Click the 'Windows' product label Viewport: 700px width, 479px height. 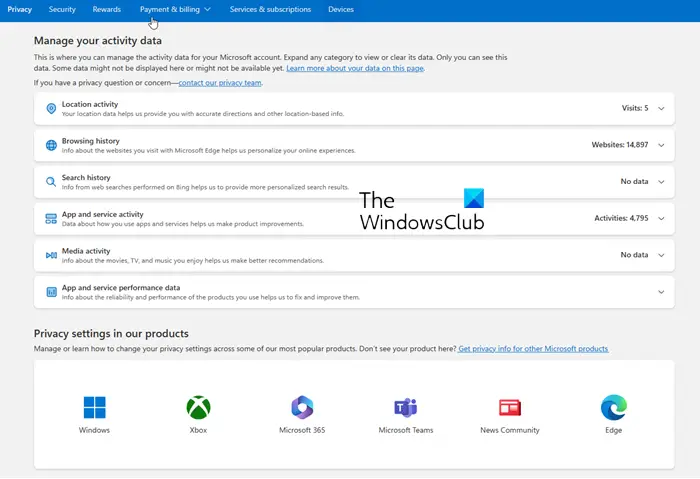(94, 430)
